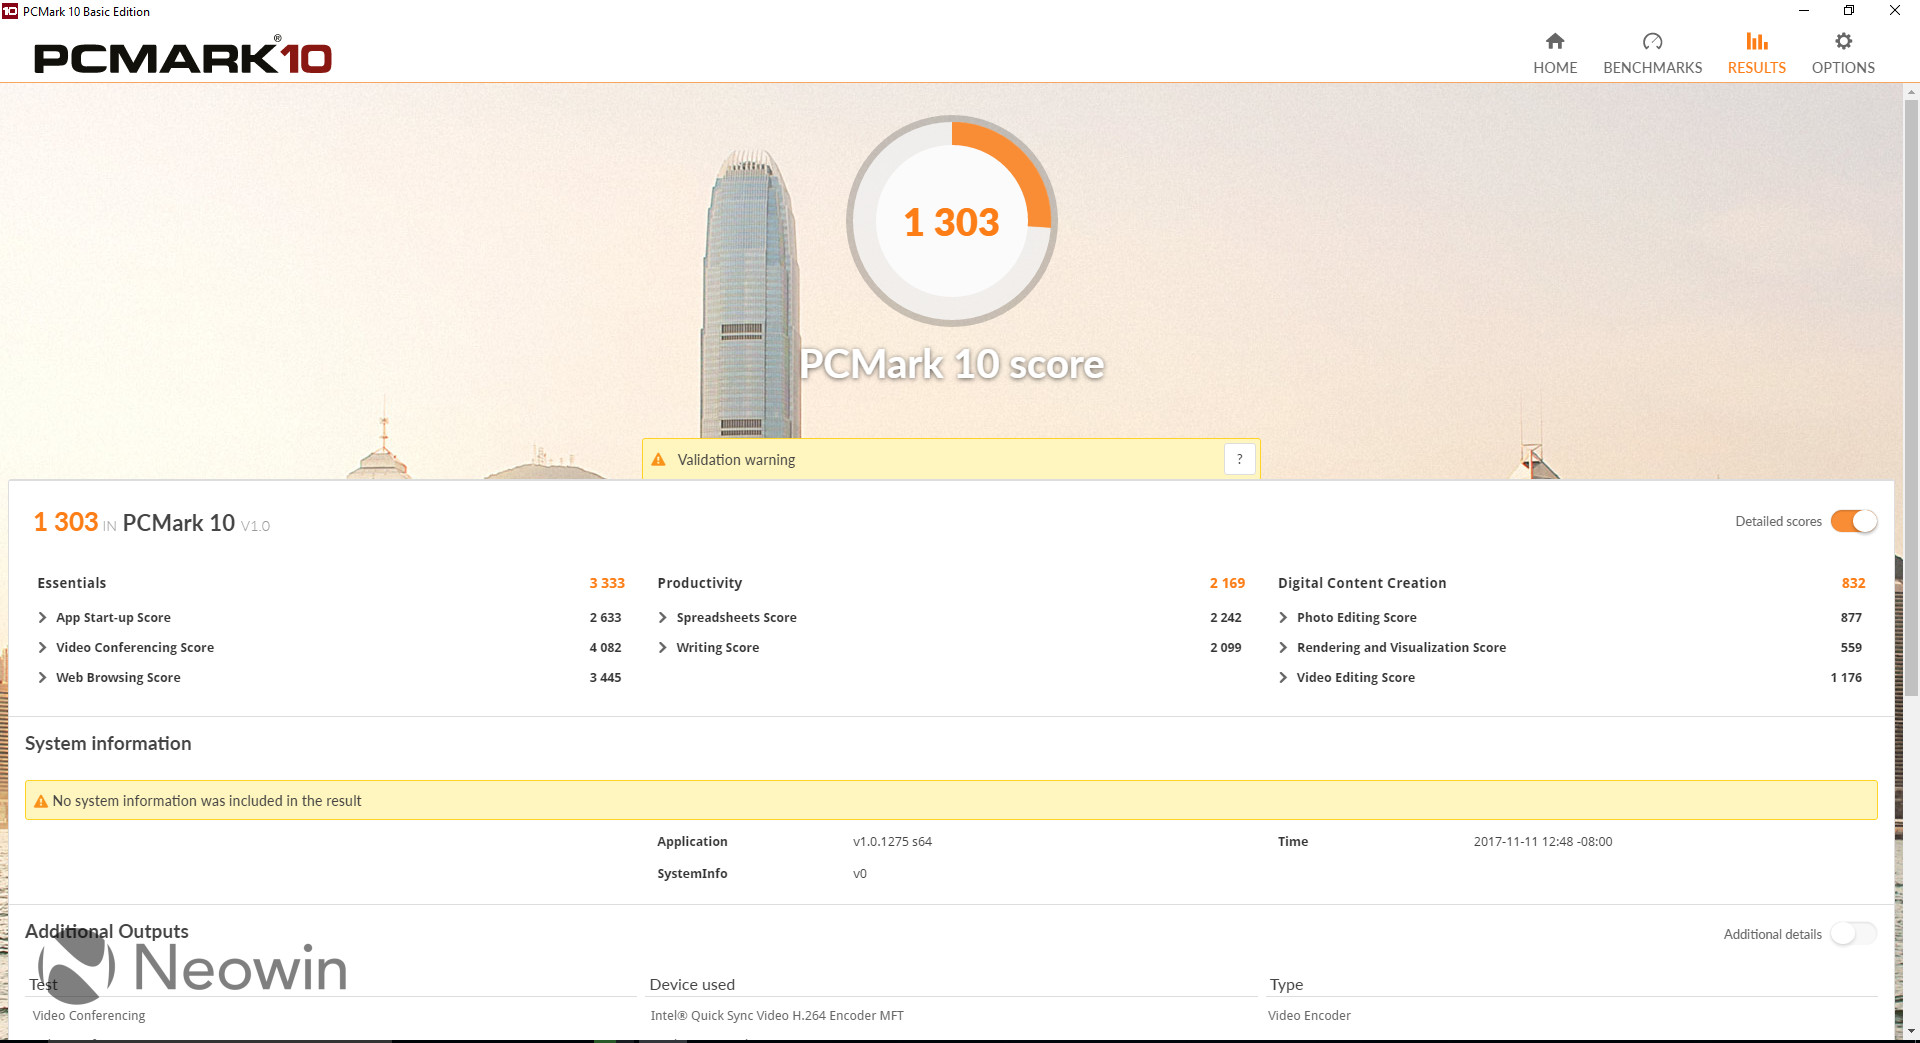Expand the Photo Editing Score row

coord(1283,618)
